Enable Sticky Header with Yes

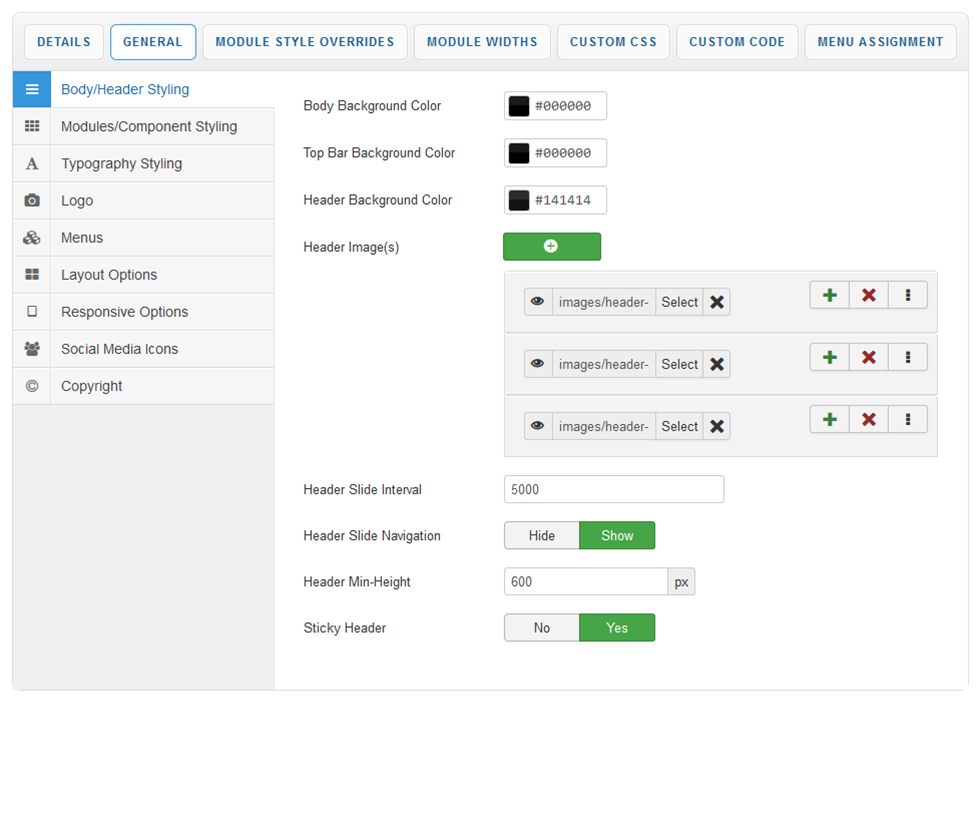point(617,628)
